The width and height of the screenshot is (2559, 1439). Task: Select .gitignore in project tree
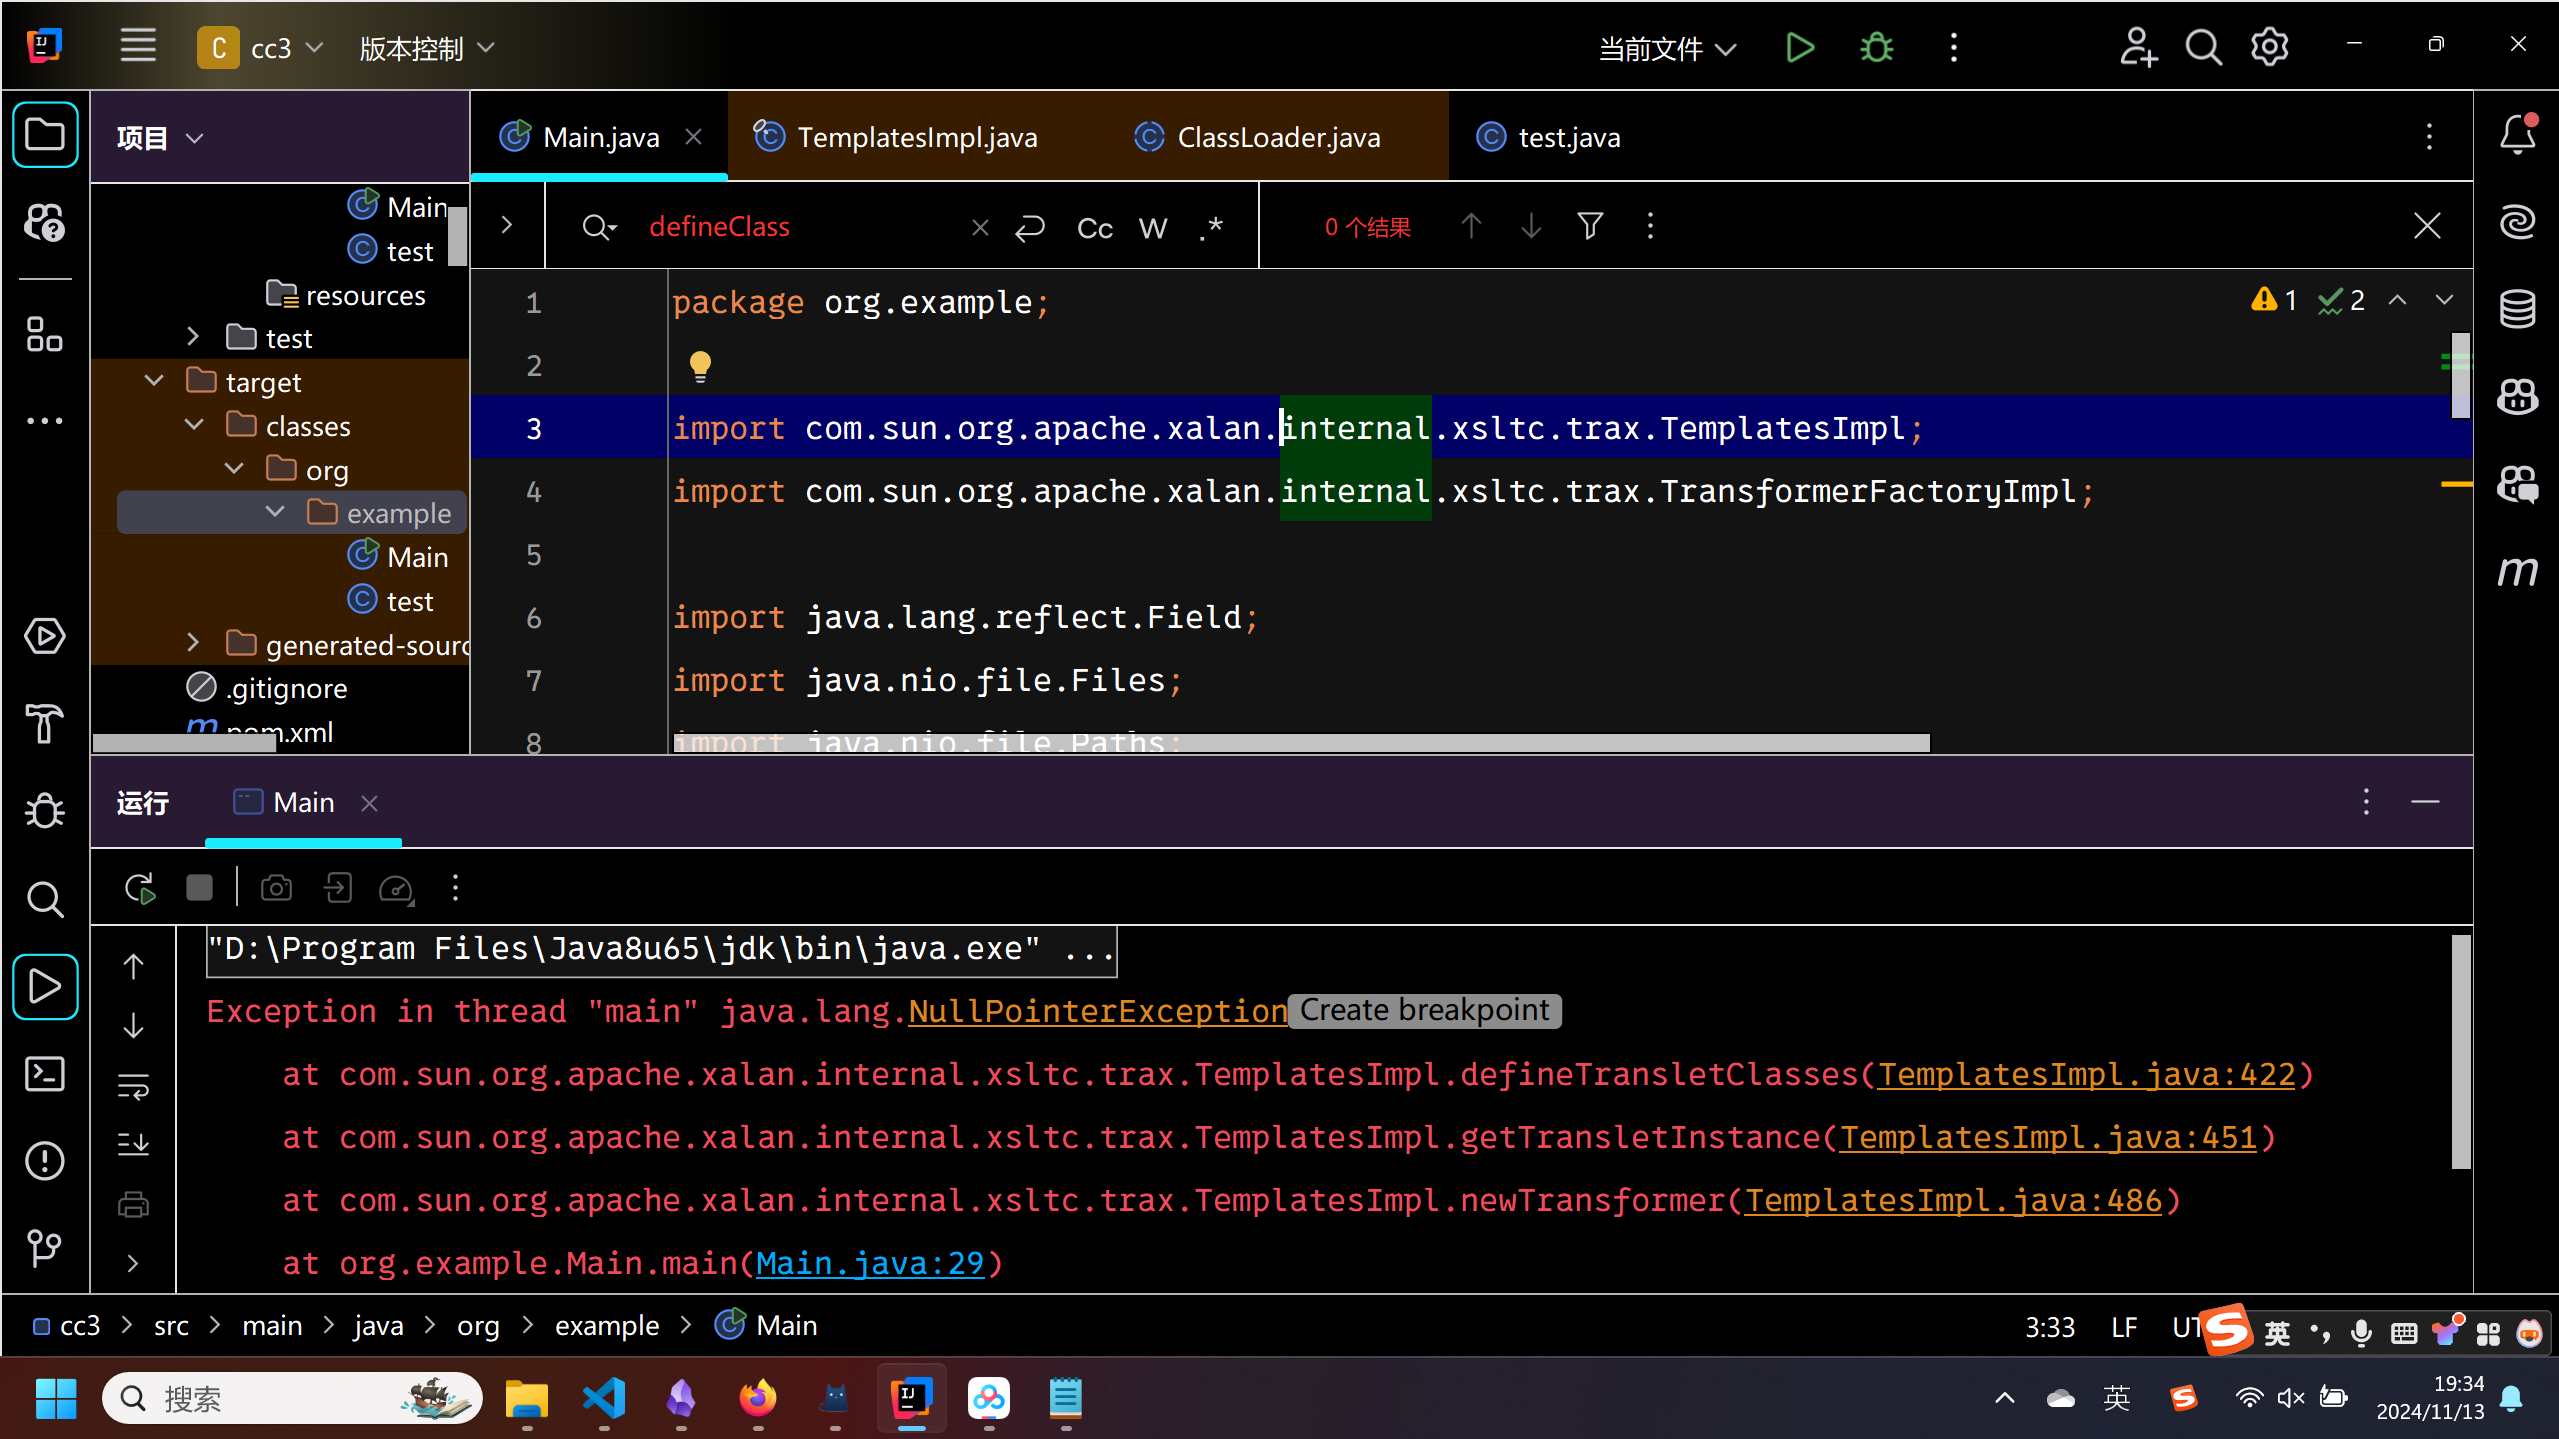tap(268, 688)
